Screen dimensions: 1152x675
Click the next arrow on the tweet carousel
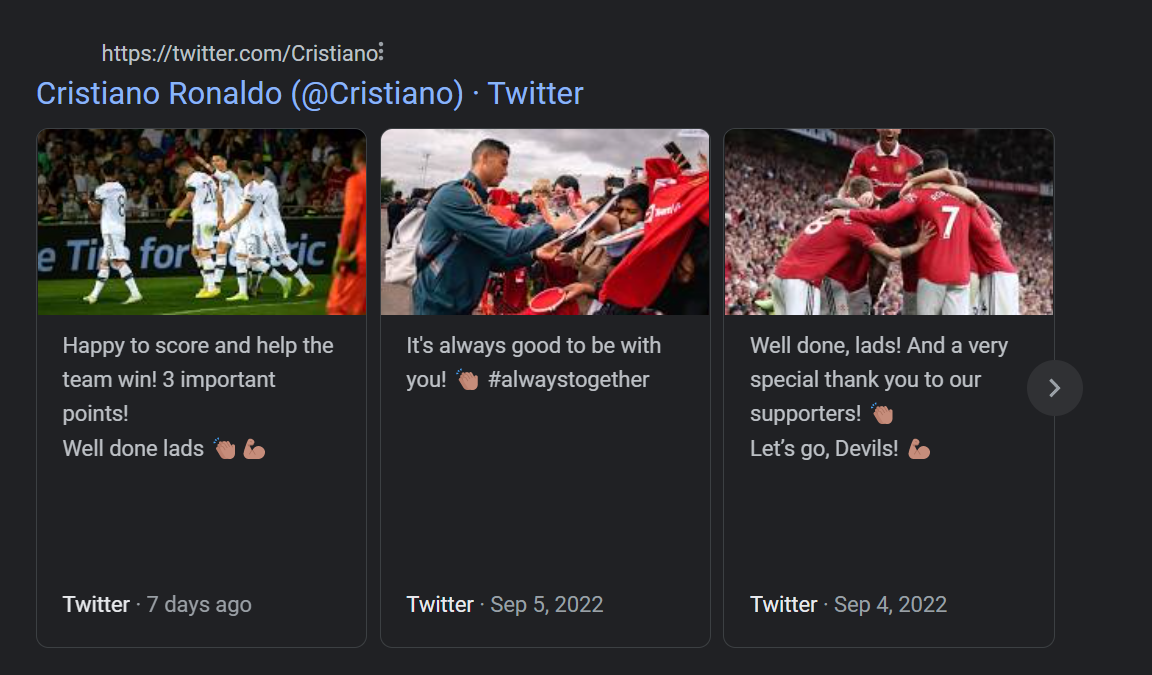(1054, 388)
